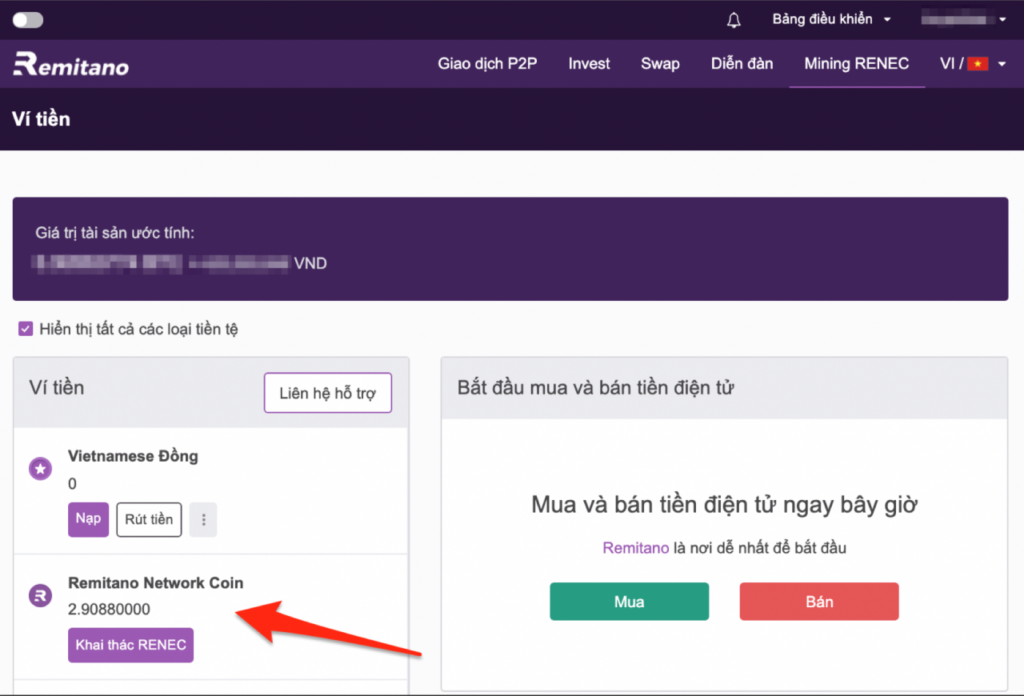The width and height of the screenshot is (1024, 696).
Task: Click the green Mua button
Action: 629,601
